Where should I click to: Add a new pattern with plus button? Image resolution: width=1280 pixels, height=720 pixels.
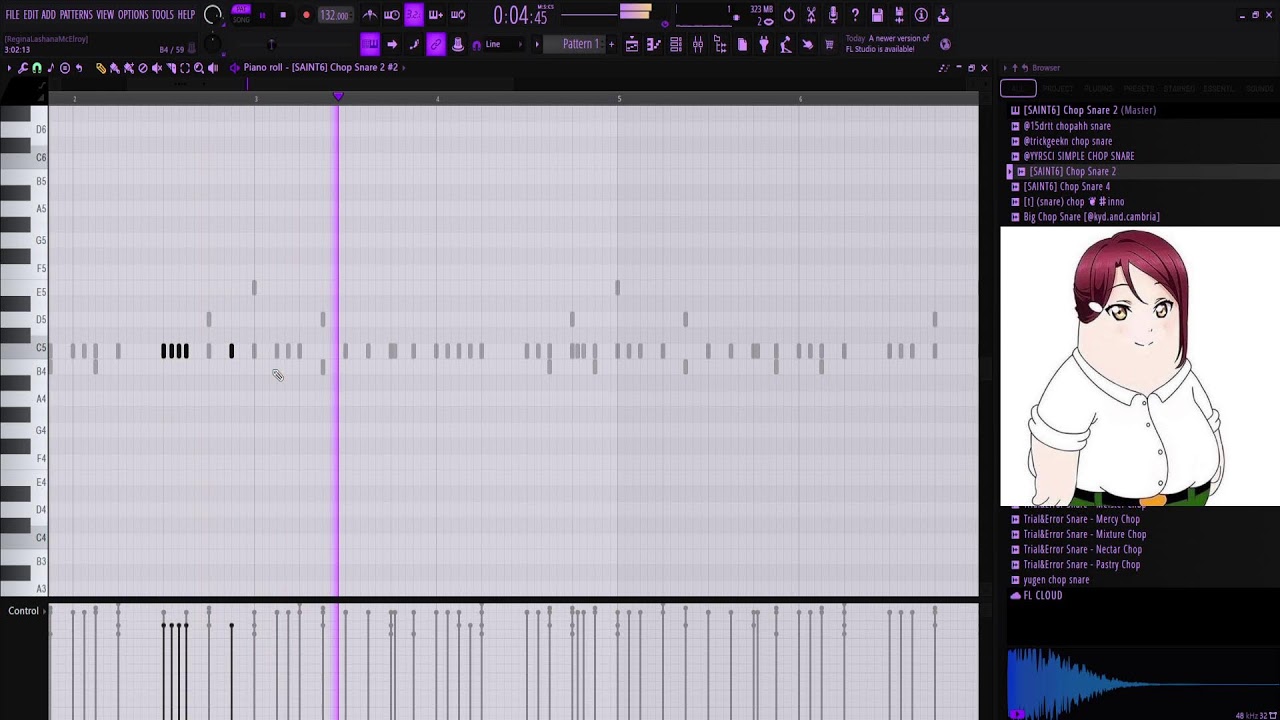(610, 44)
